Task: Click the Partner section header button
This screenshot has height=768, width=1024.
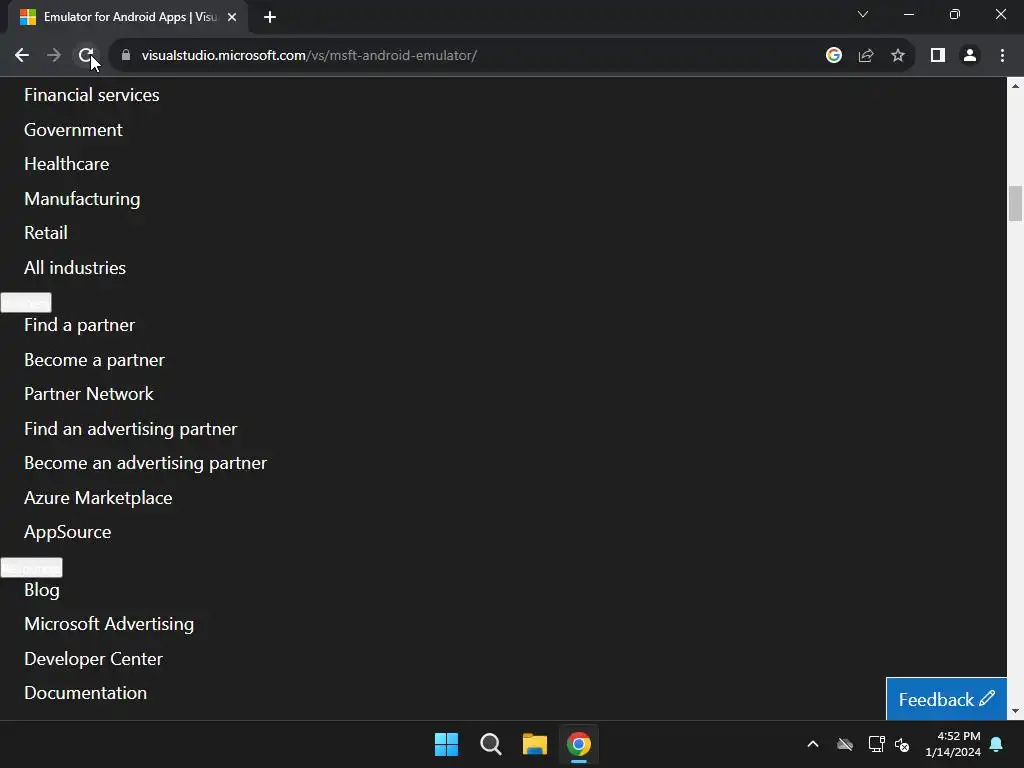Action: (26, 302)
